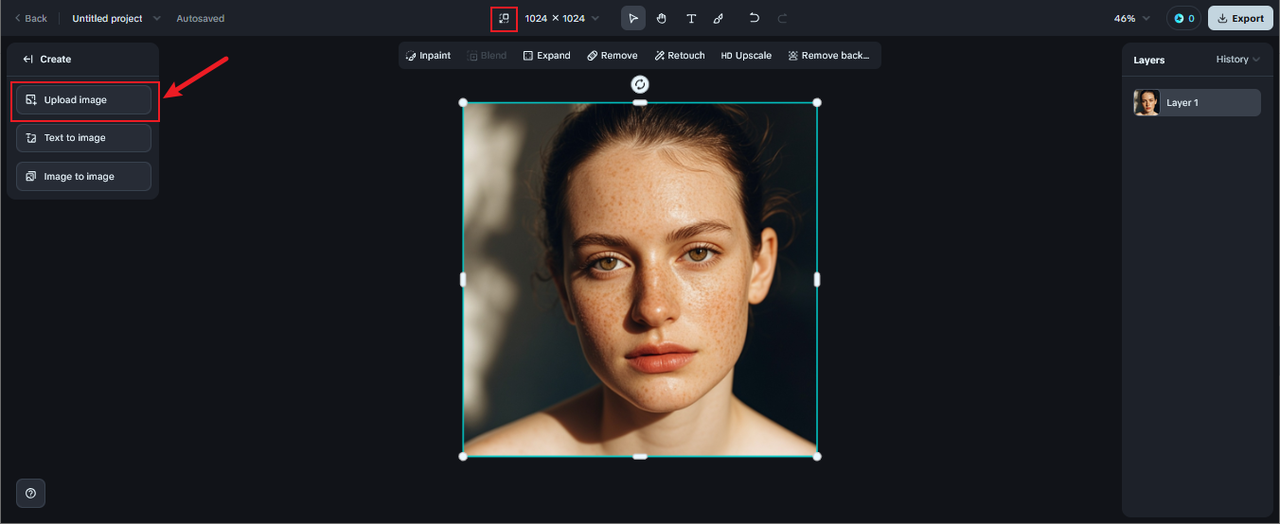Export the project
Screen dimensions: 1280x524
1240,18
